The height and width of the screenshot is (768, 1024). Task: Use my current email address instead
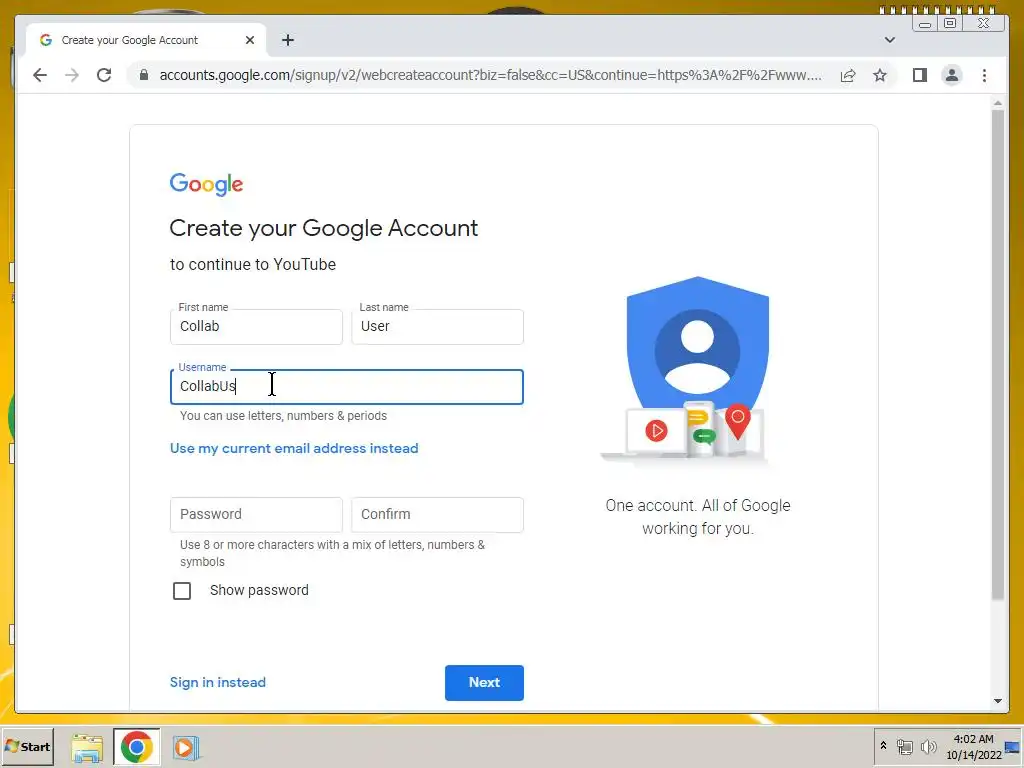coord(294,449)
